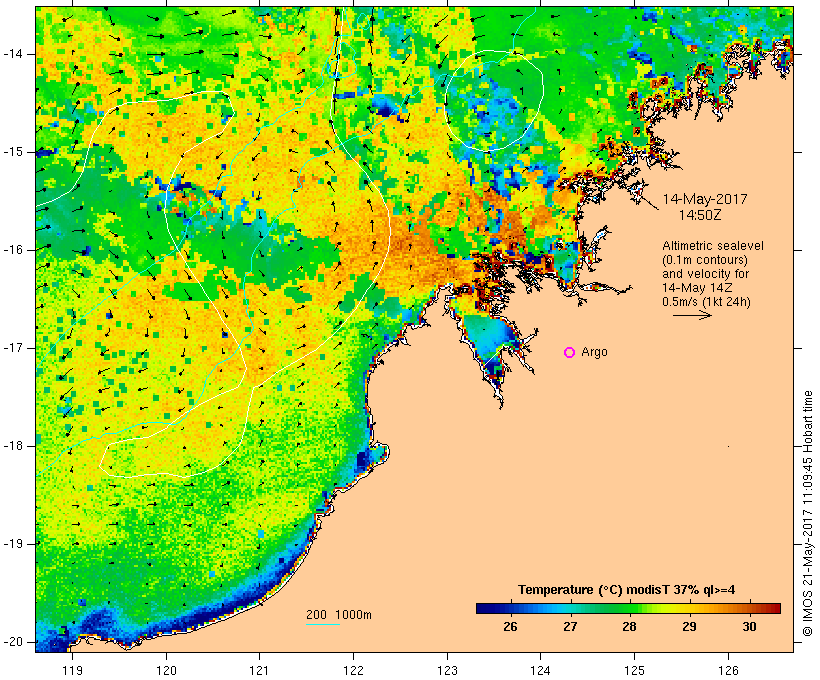
Task: Click colorbar label 26
Action: (510, 627)
